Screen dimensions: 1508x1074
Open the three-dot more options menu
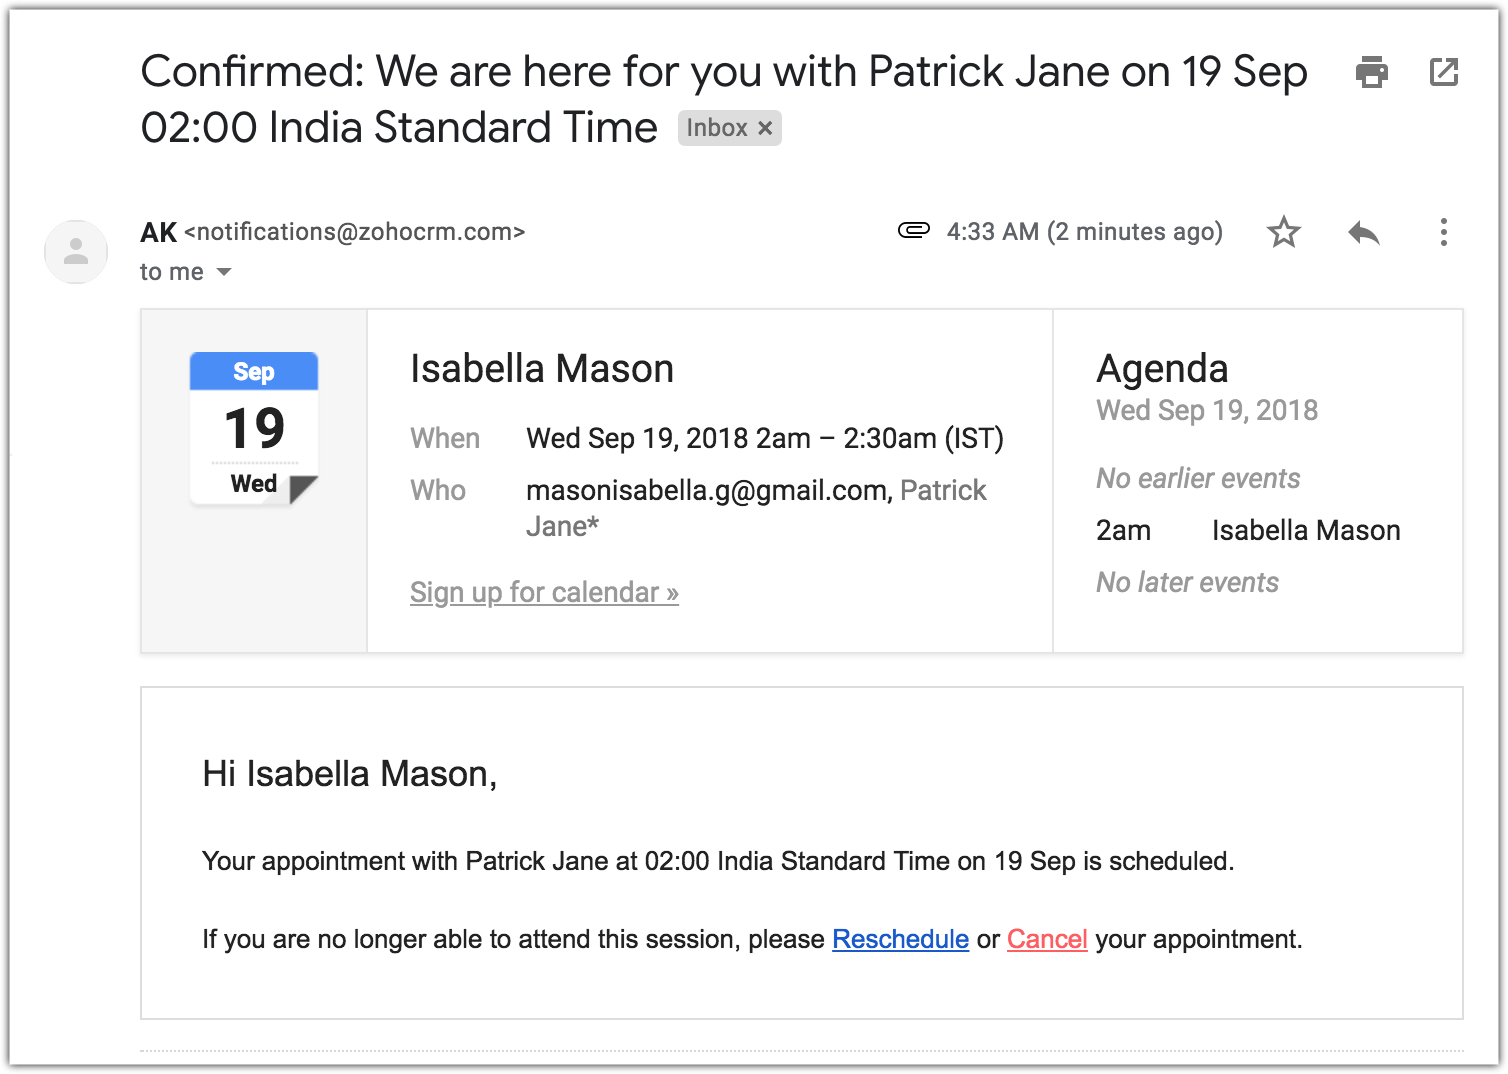[x=1443, y=232]
